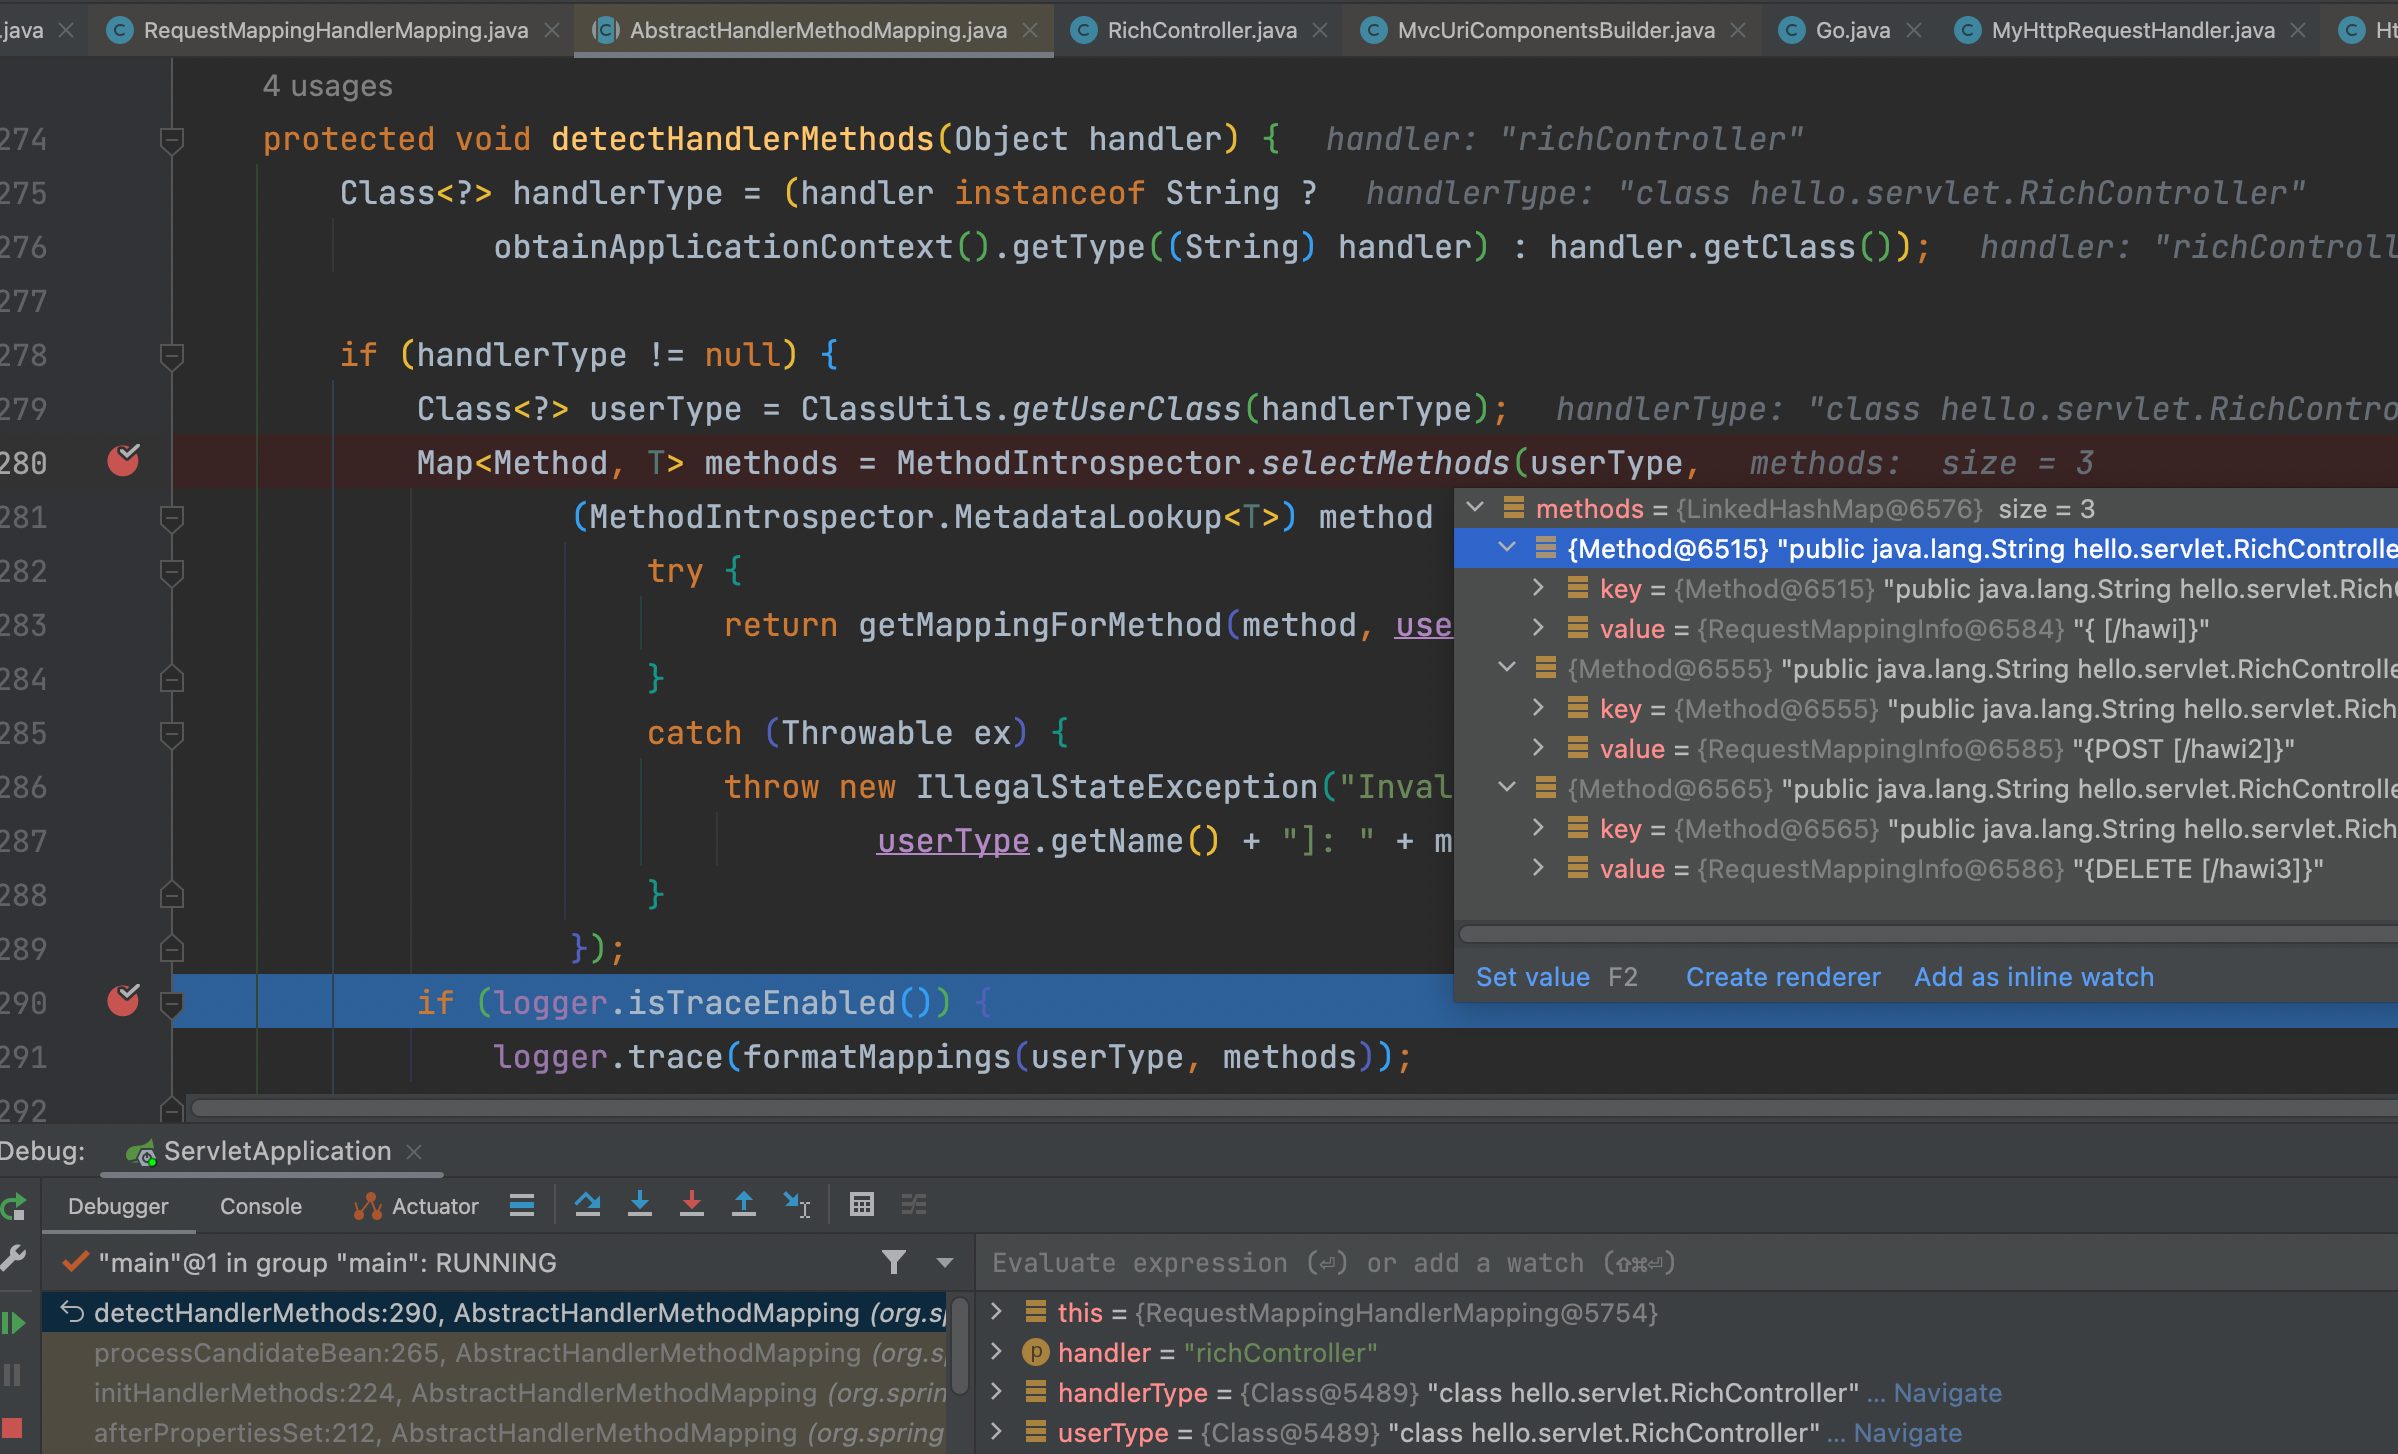The height and width of the screenshot is (1454, 2398).
Task: Click the red Force Step Into icon
Action: (692, 1205)
